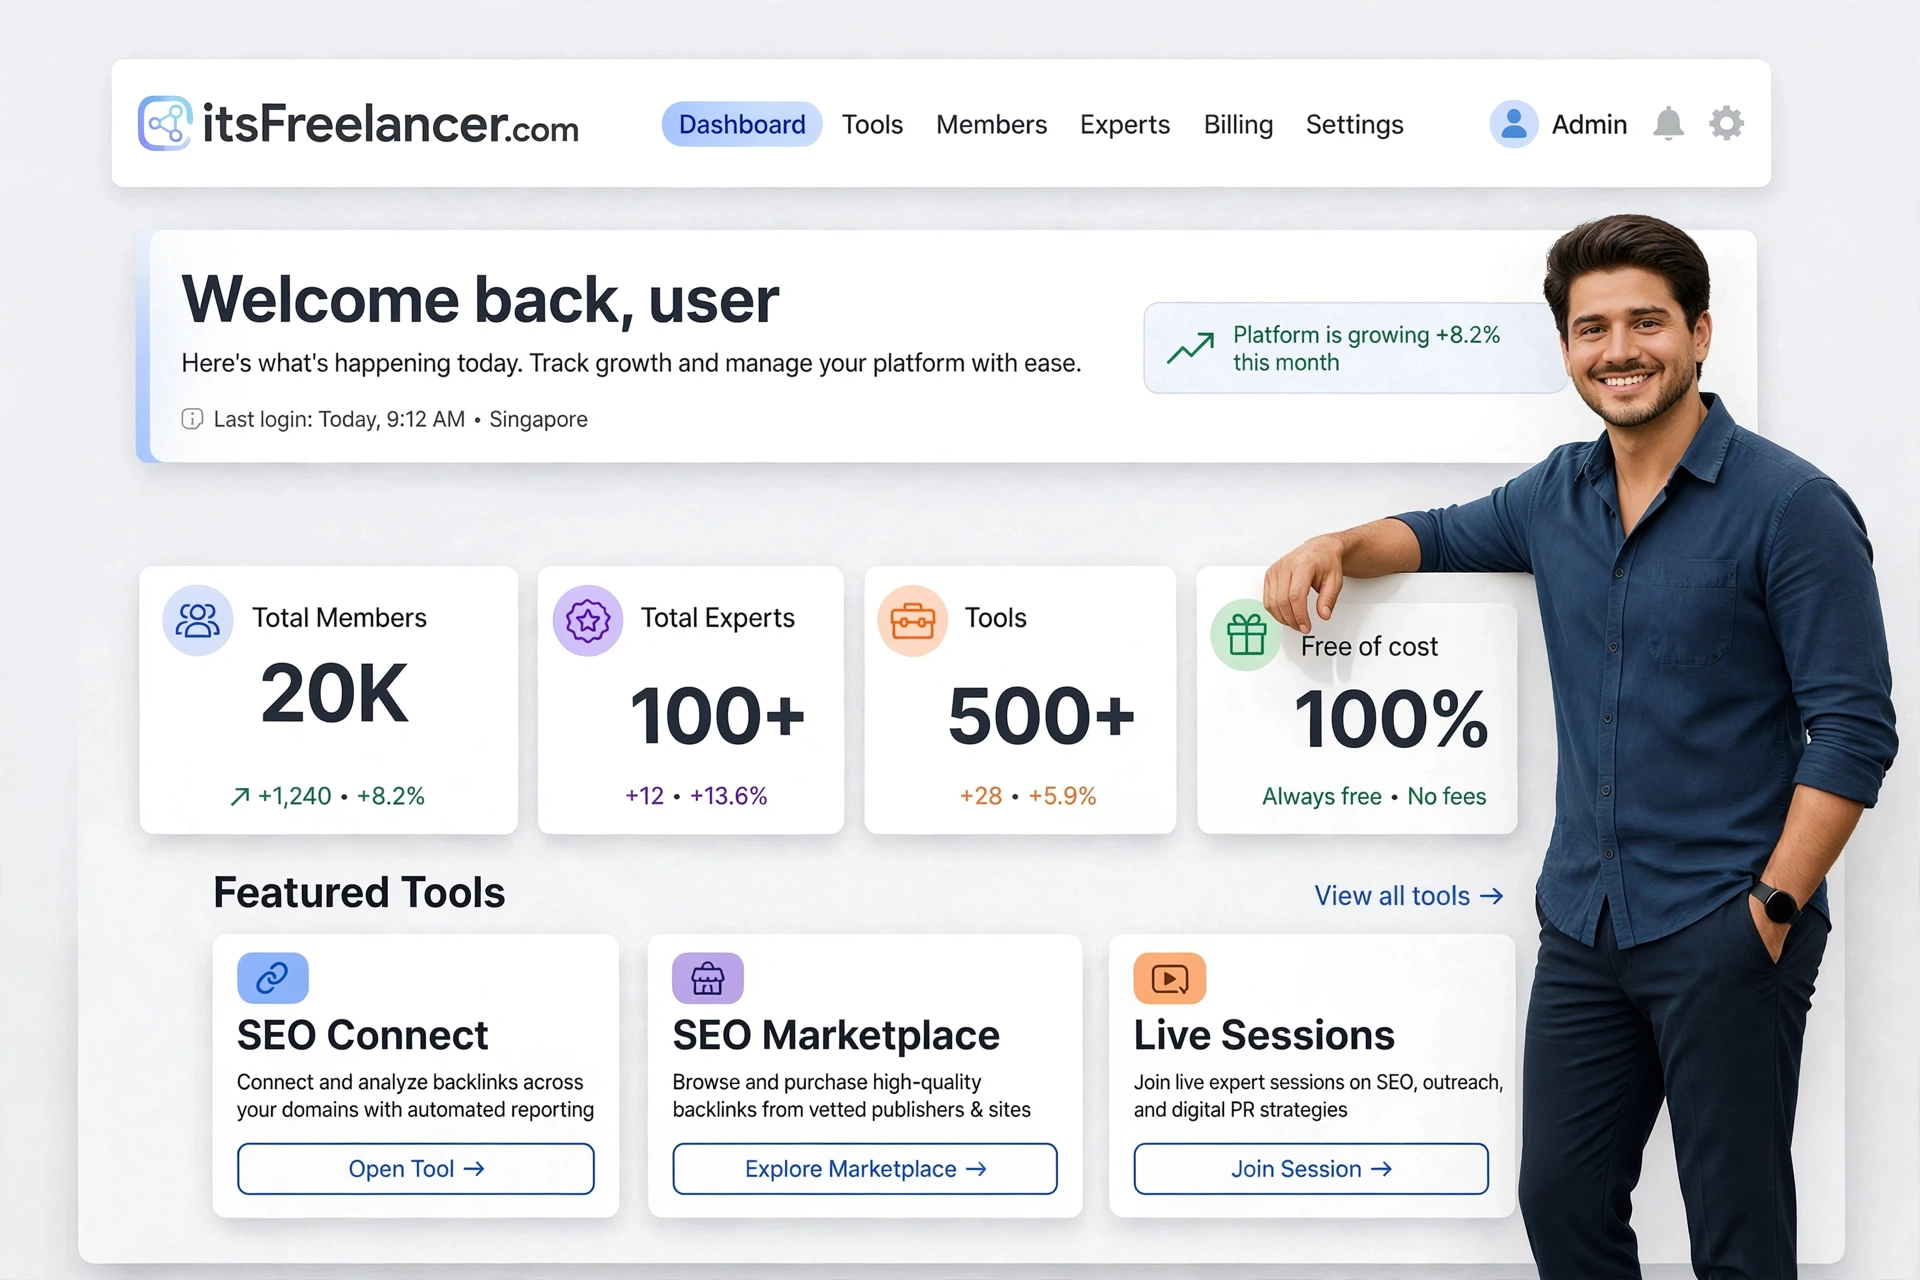The width and height of the screenshot is (1920, 1280).
Task: Click the SEO Connect card title
Action: 362,1035
